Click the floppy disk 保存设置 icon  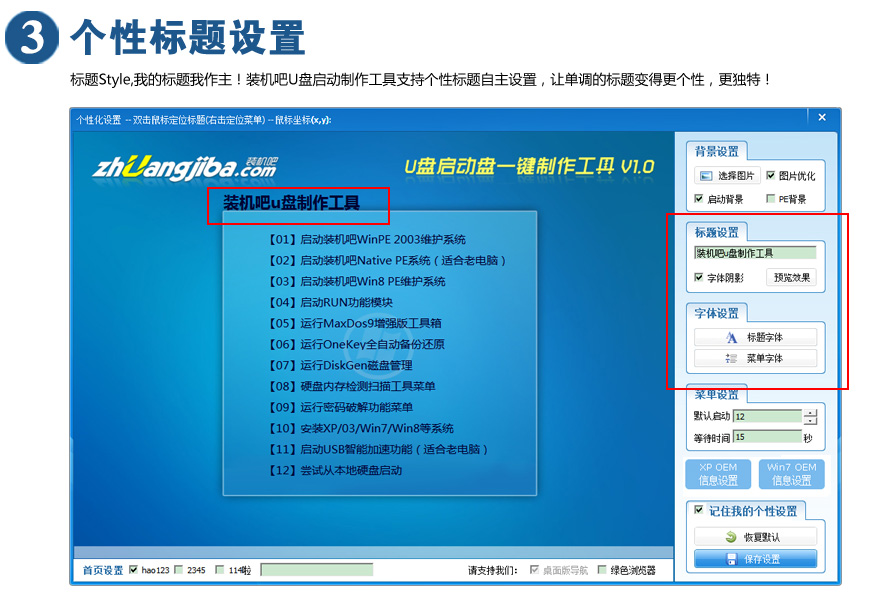click(731, 559)
